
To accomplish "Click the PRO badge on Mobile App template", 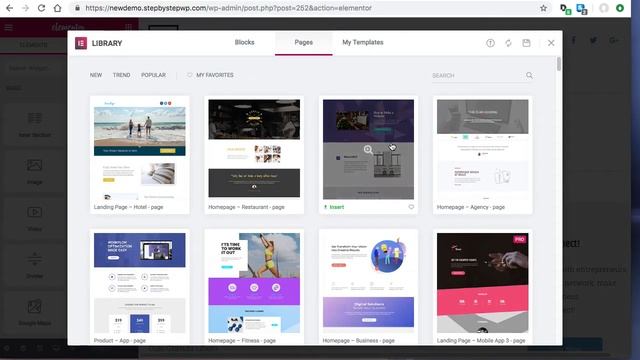I will [x=519, y=239].
